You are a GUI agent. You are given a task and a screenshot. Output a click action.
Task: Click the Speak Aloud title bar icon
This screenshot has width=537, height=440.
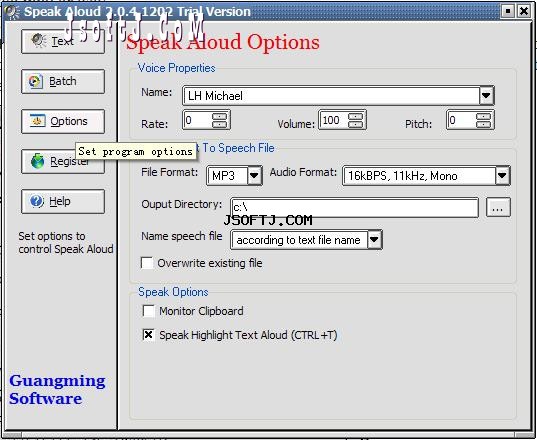point(12,12)
